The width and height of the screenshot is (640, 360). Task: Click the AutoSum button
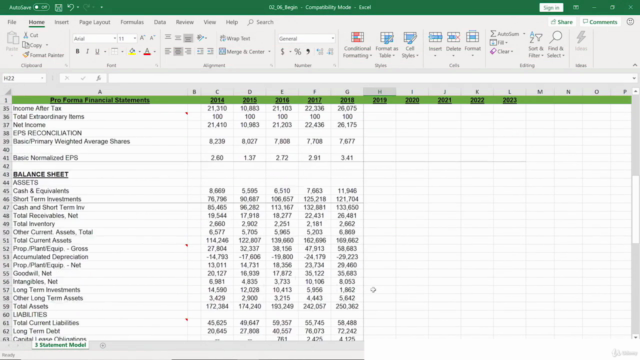tap(504, 34)
